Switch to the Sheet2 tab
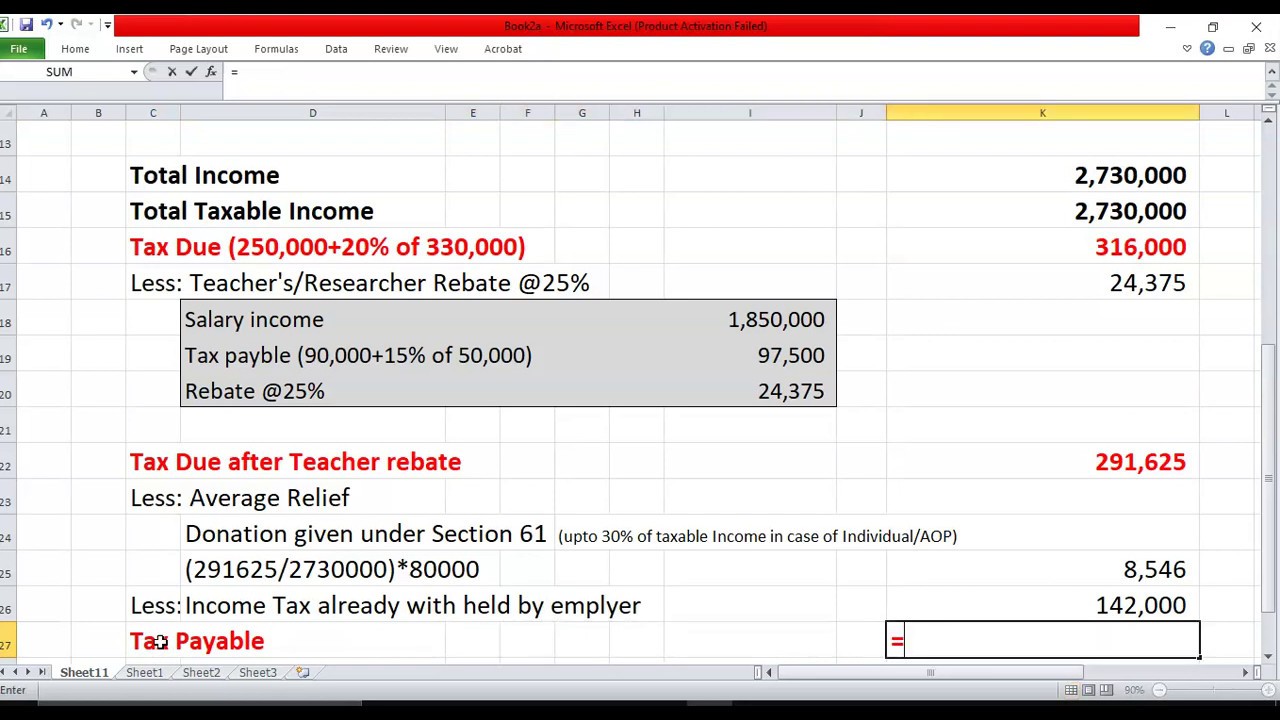Viewport: 1280px width, 720px height. coord(201,673)
